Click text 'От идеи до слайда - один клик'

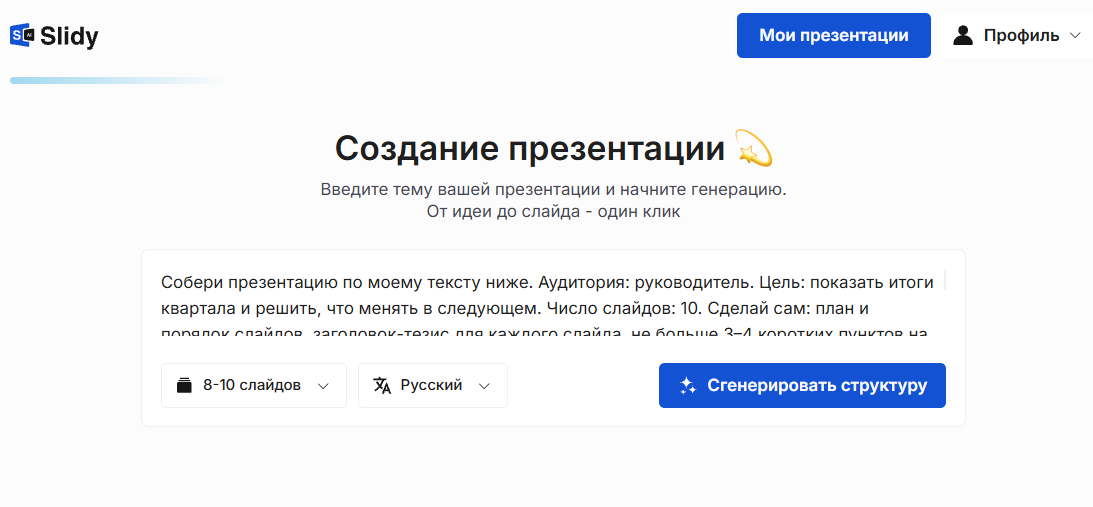pos(553,212)
